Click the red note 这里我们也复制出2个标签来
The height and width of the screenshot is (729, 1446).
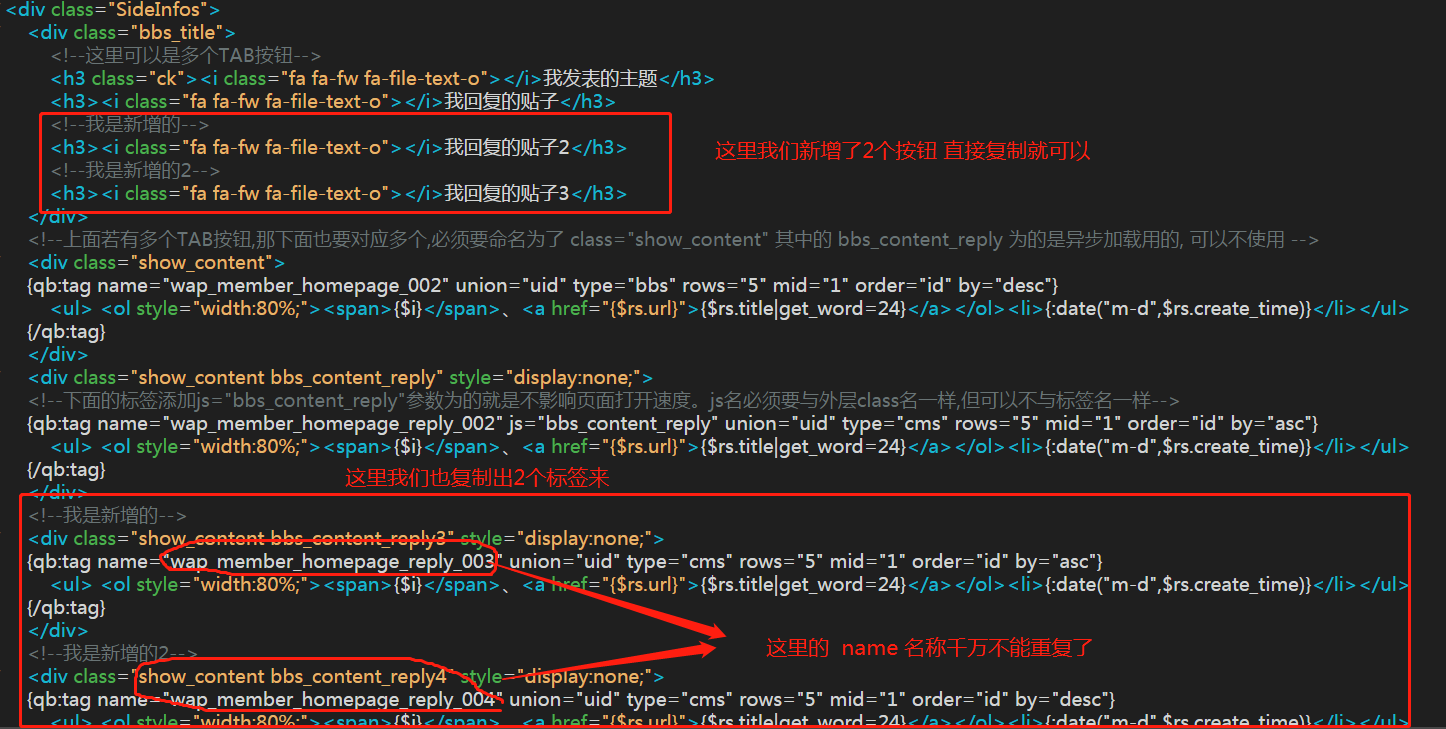[x=477, y=479]
